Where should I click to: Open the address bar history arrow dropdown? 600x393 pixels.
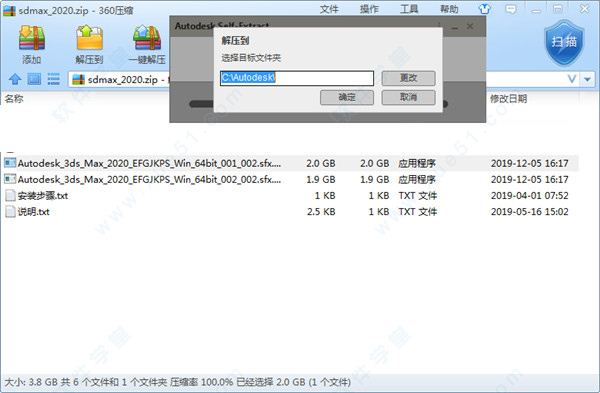click(x=587, y=80)
